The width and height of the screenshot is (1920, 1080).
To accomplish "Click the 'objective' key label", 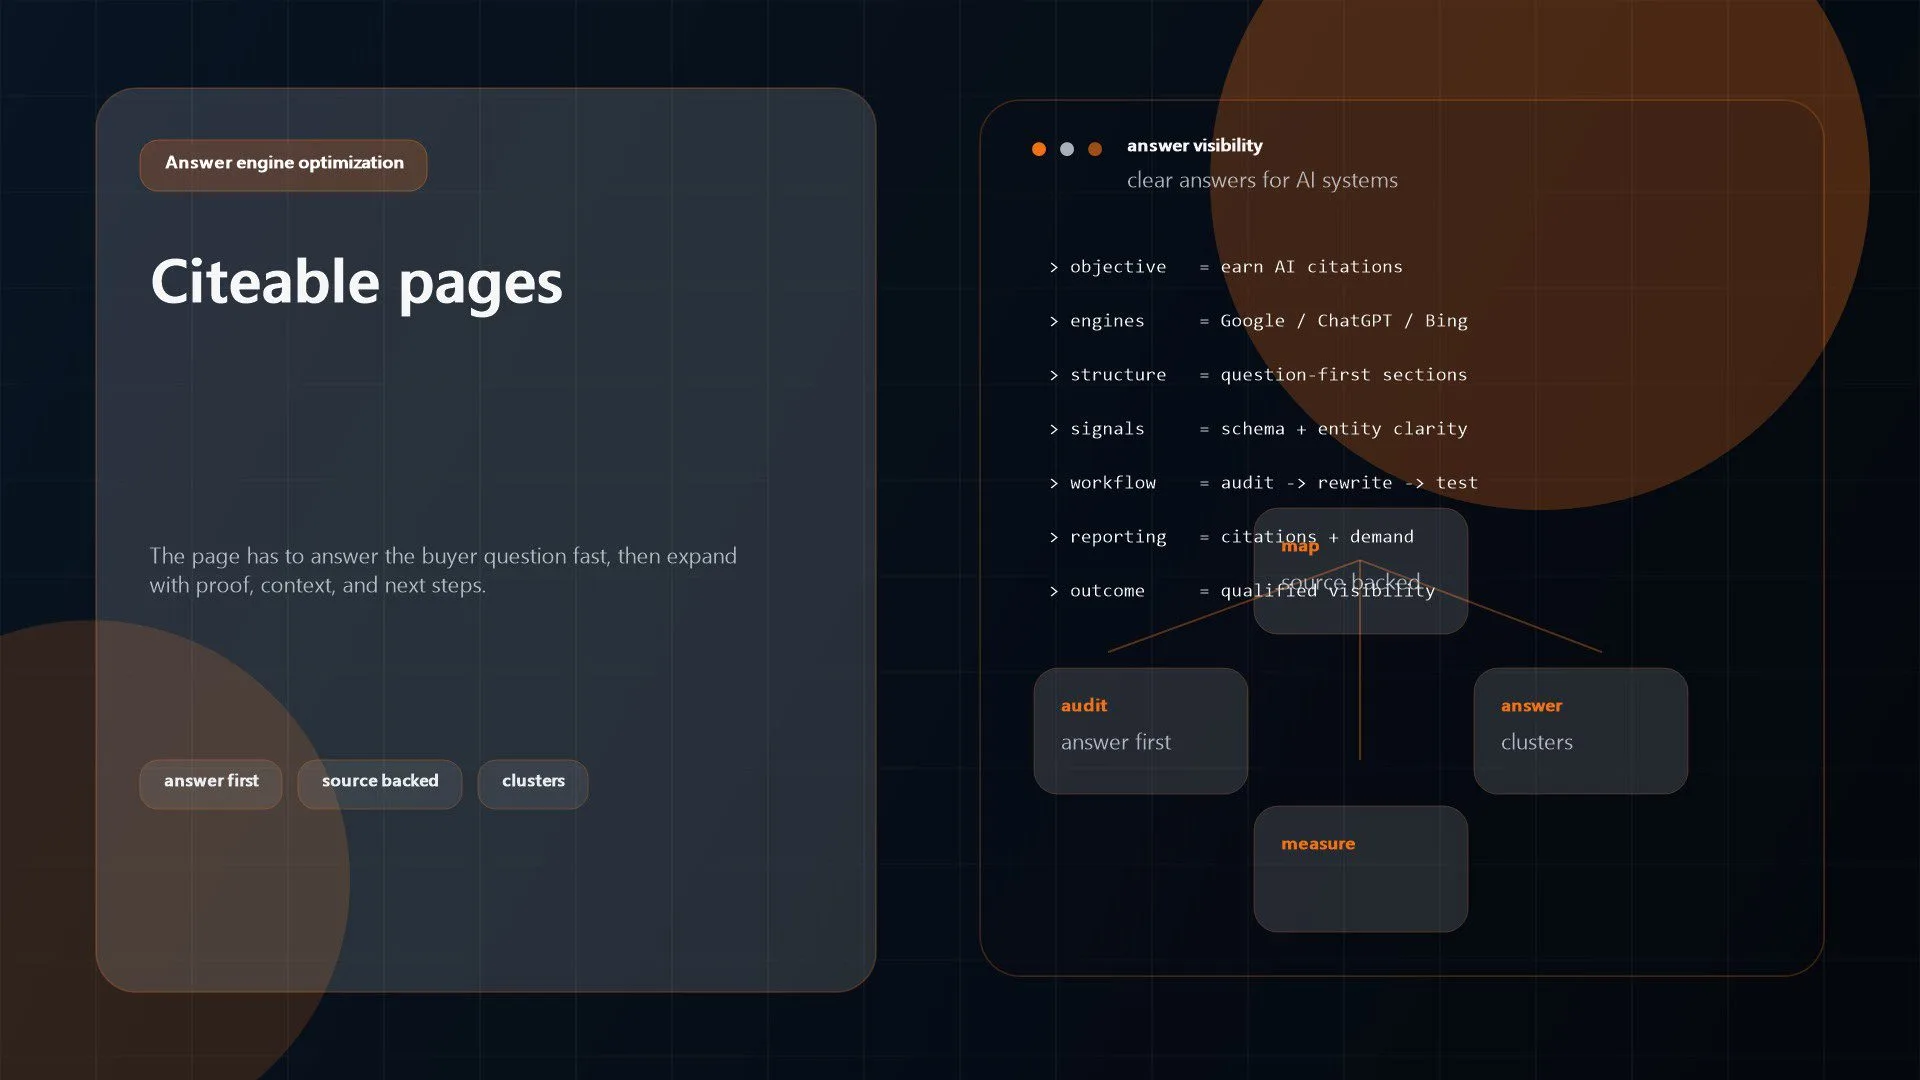I will [x=1118, y=267].
